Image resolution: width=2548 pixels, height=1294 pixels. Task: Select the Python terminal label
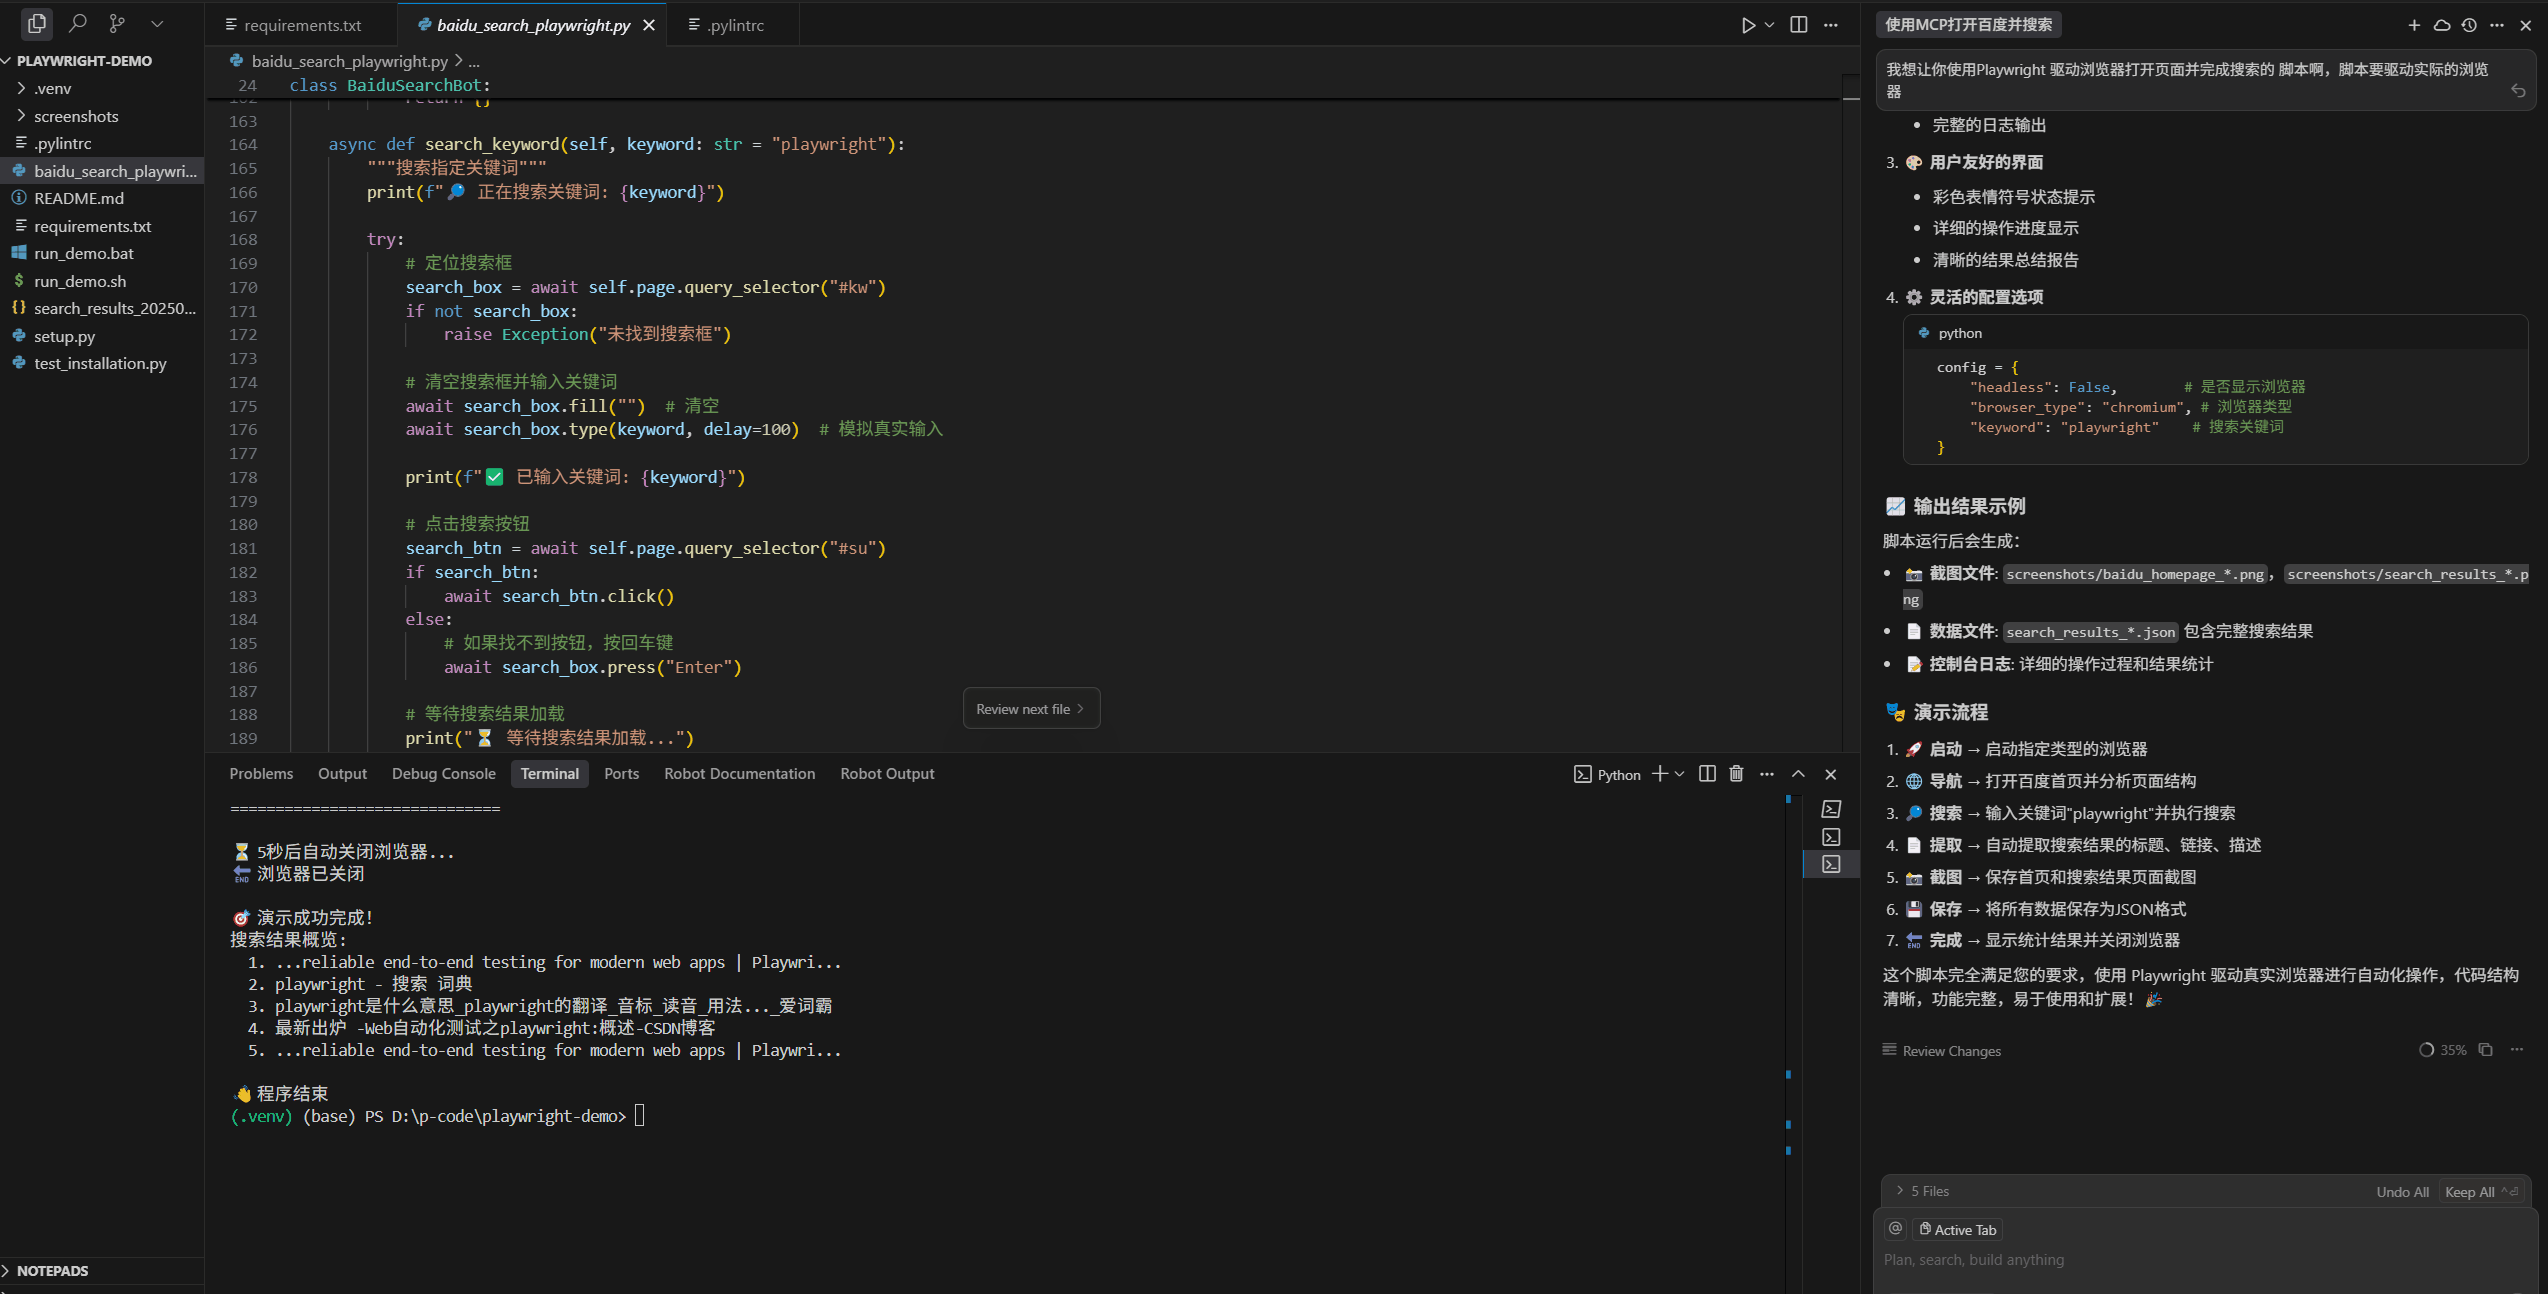point(1607,775)
